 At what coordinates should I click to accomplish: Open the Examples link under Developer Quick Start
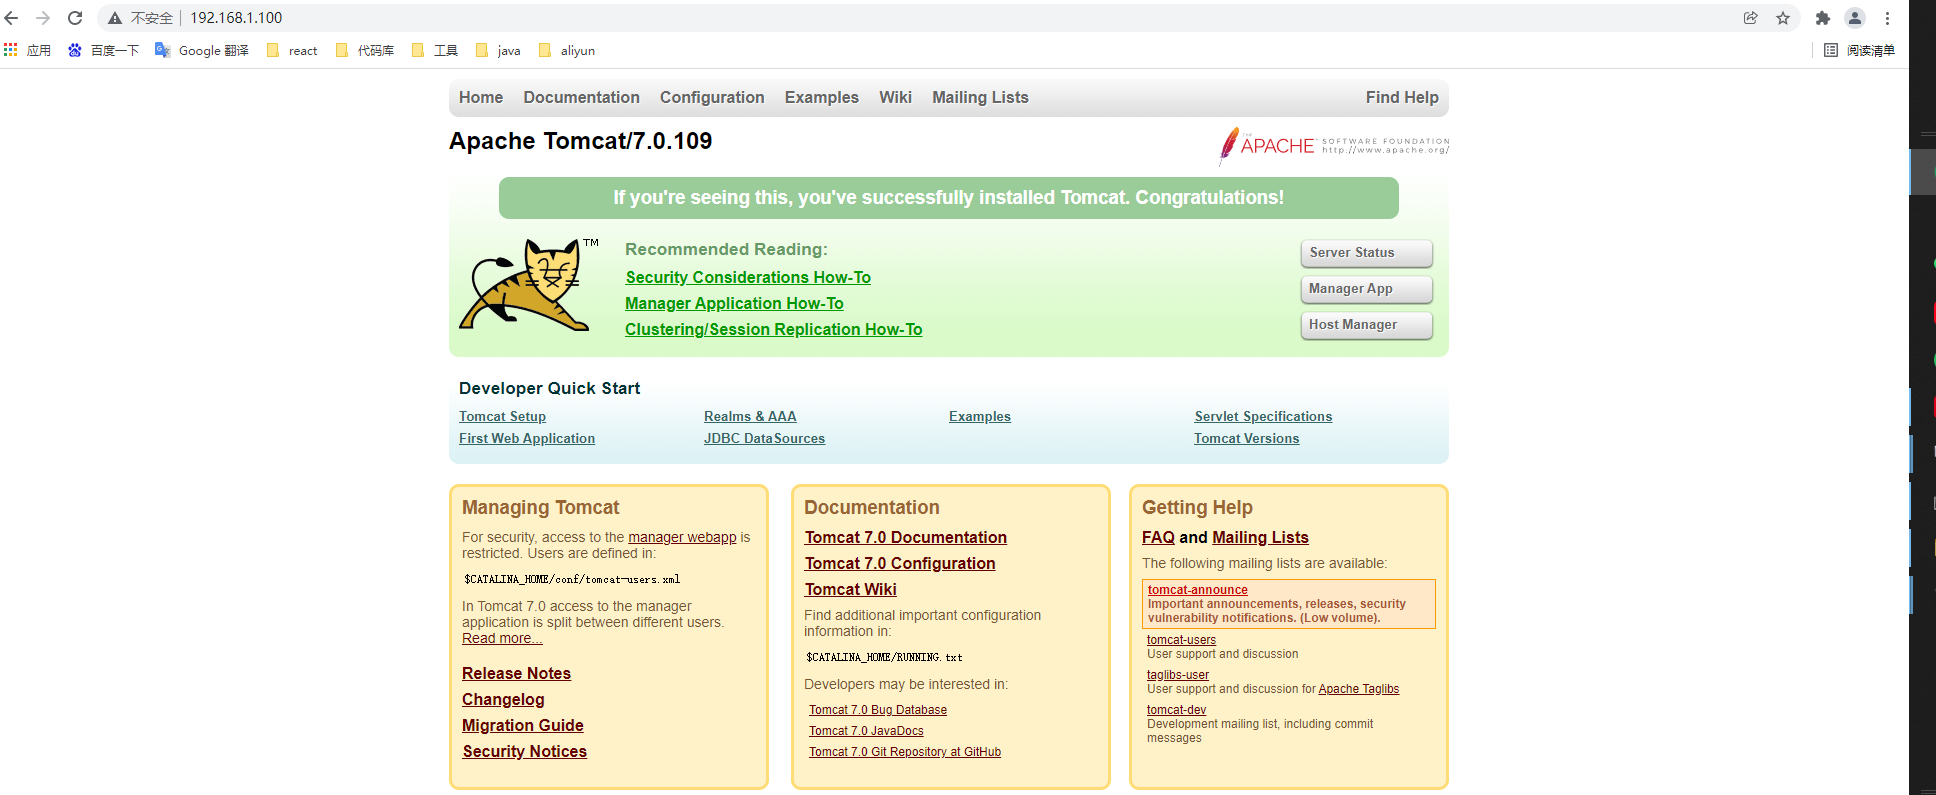(x=980, y=416)
